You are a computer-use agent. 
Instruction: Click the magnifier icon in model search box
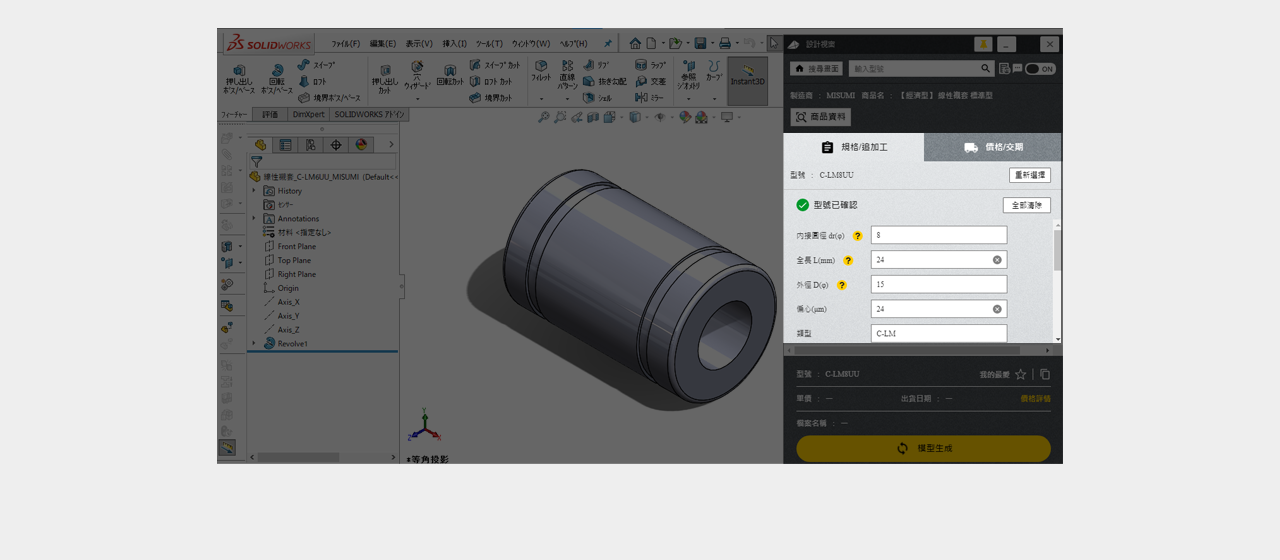point(986,69)
